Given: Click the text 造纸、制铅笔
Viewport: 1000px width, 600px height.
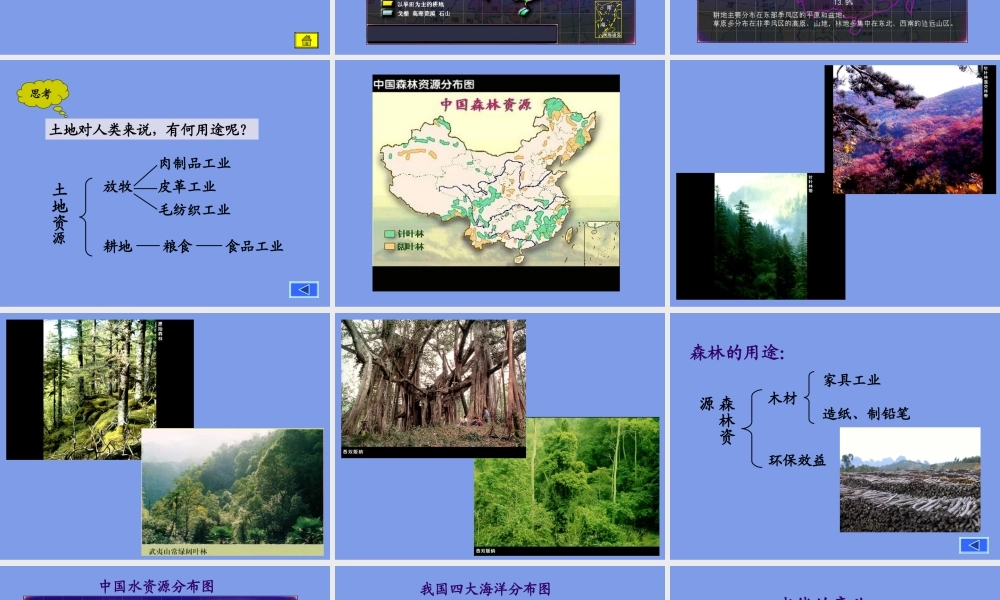Looking at the screenshot, I should 866,414.
